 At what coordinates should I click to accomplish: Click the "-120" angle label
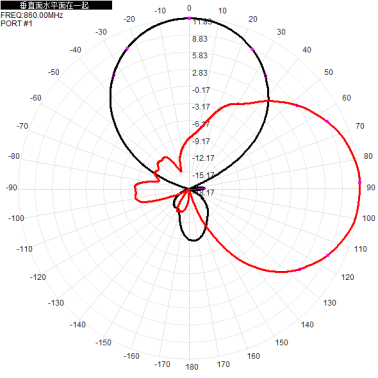point(38,277)
